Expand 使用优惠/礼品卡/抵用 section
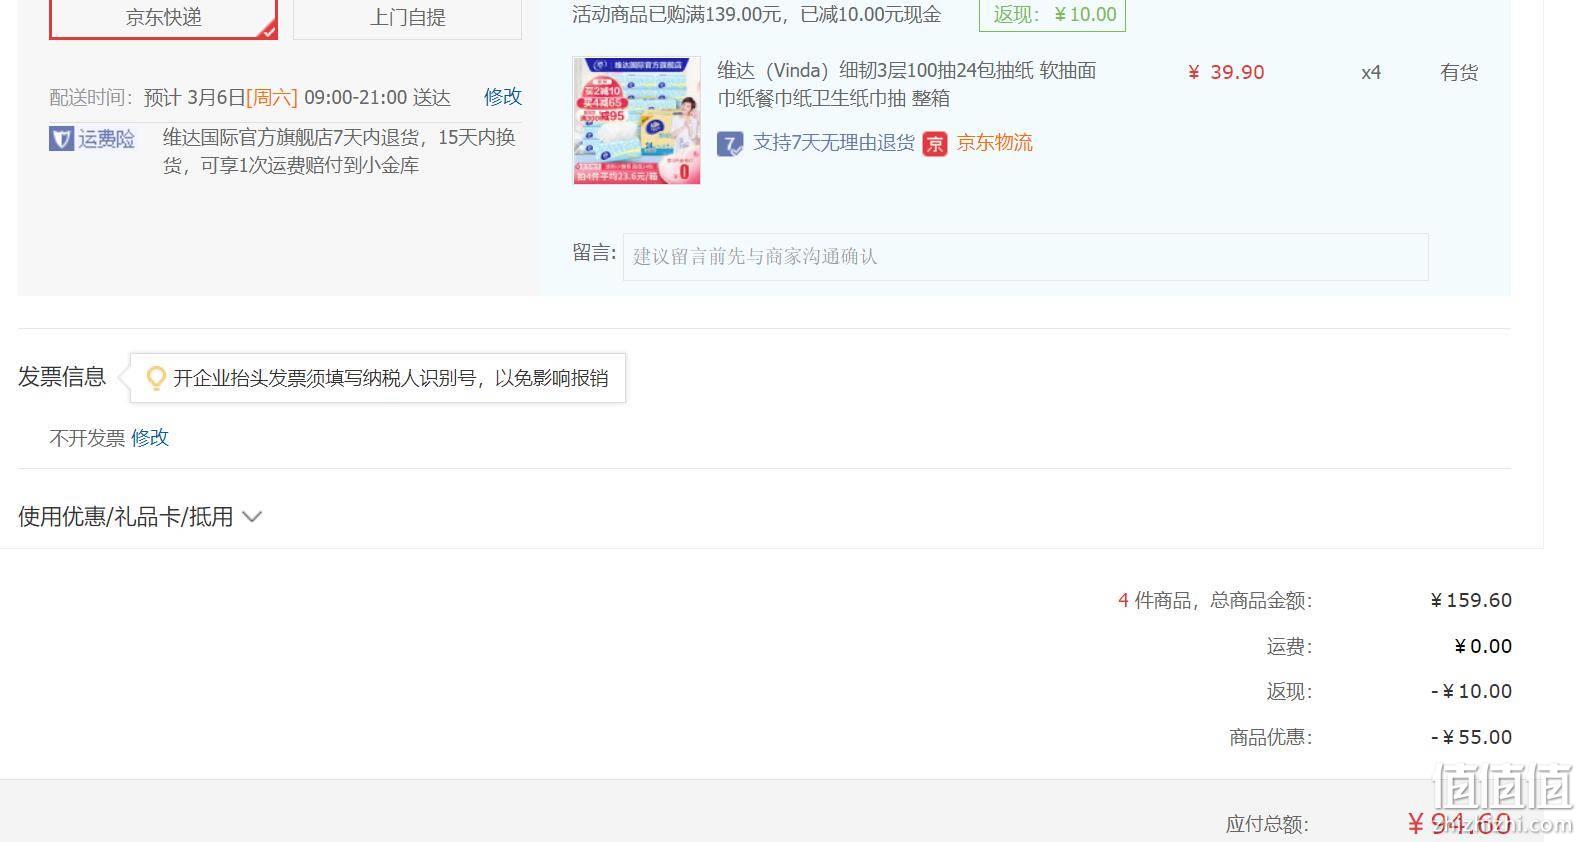 140,517
